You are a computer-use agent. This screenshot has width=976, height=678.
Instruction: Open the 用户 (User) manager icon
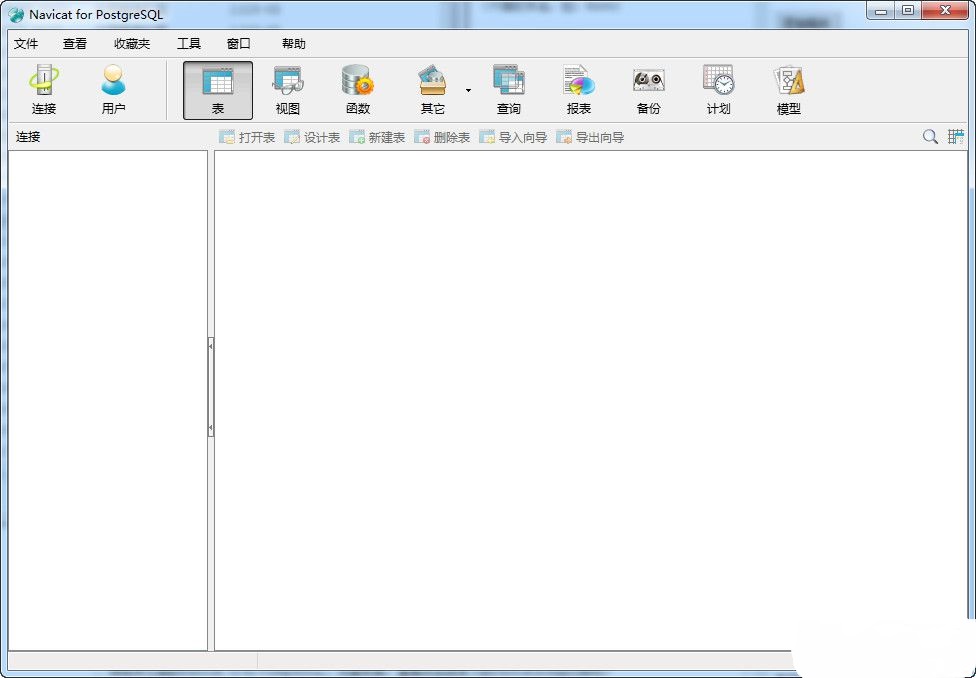114,90
